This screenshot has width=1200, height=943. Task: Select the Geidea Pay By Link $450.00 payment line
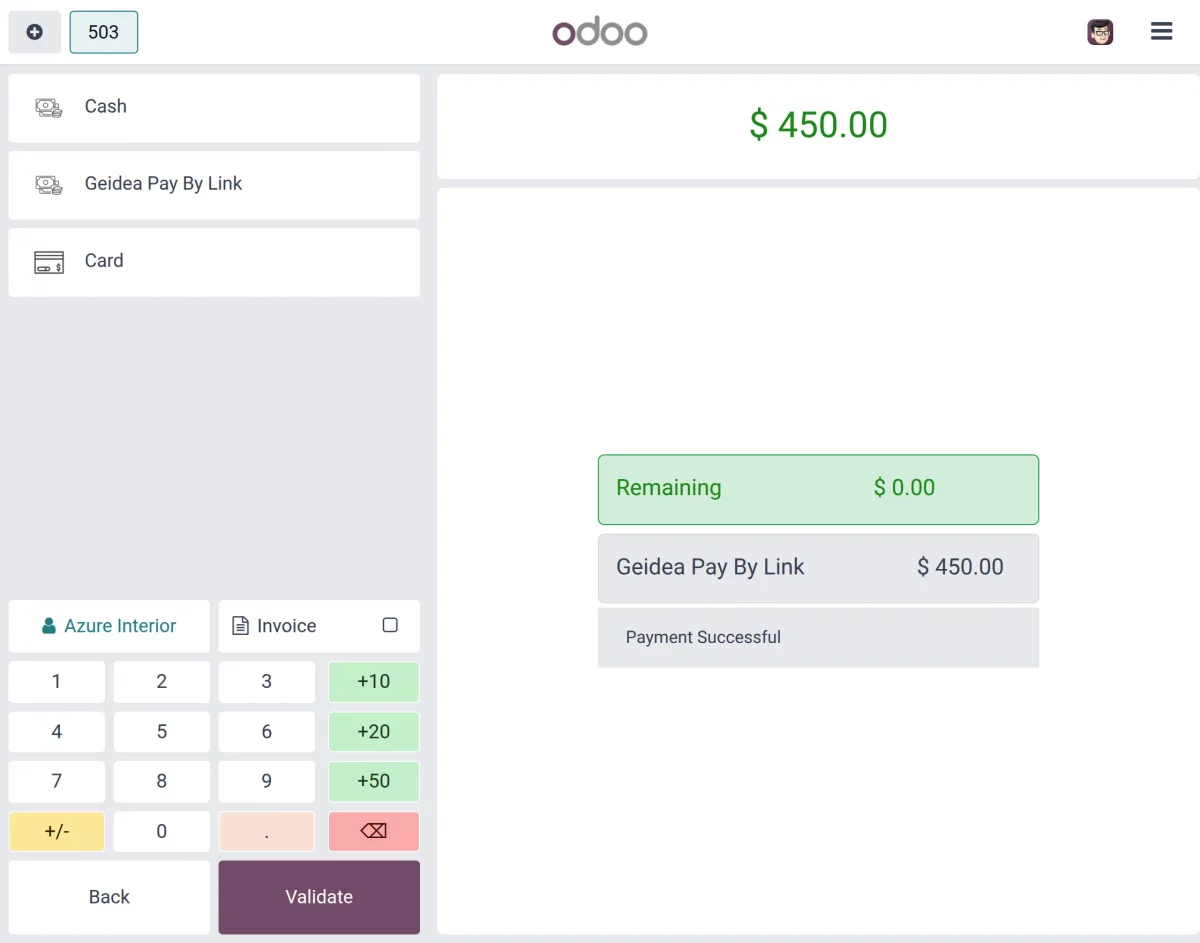(818, 567)
